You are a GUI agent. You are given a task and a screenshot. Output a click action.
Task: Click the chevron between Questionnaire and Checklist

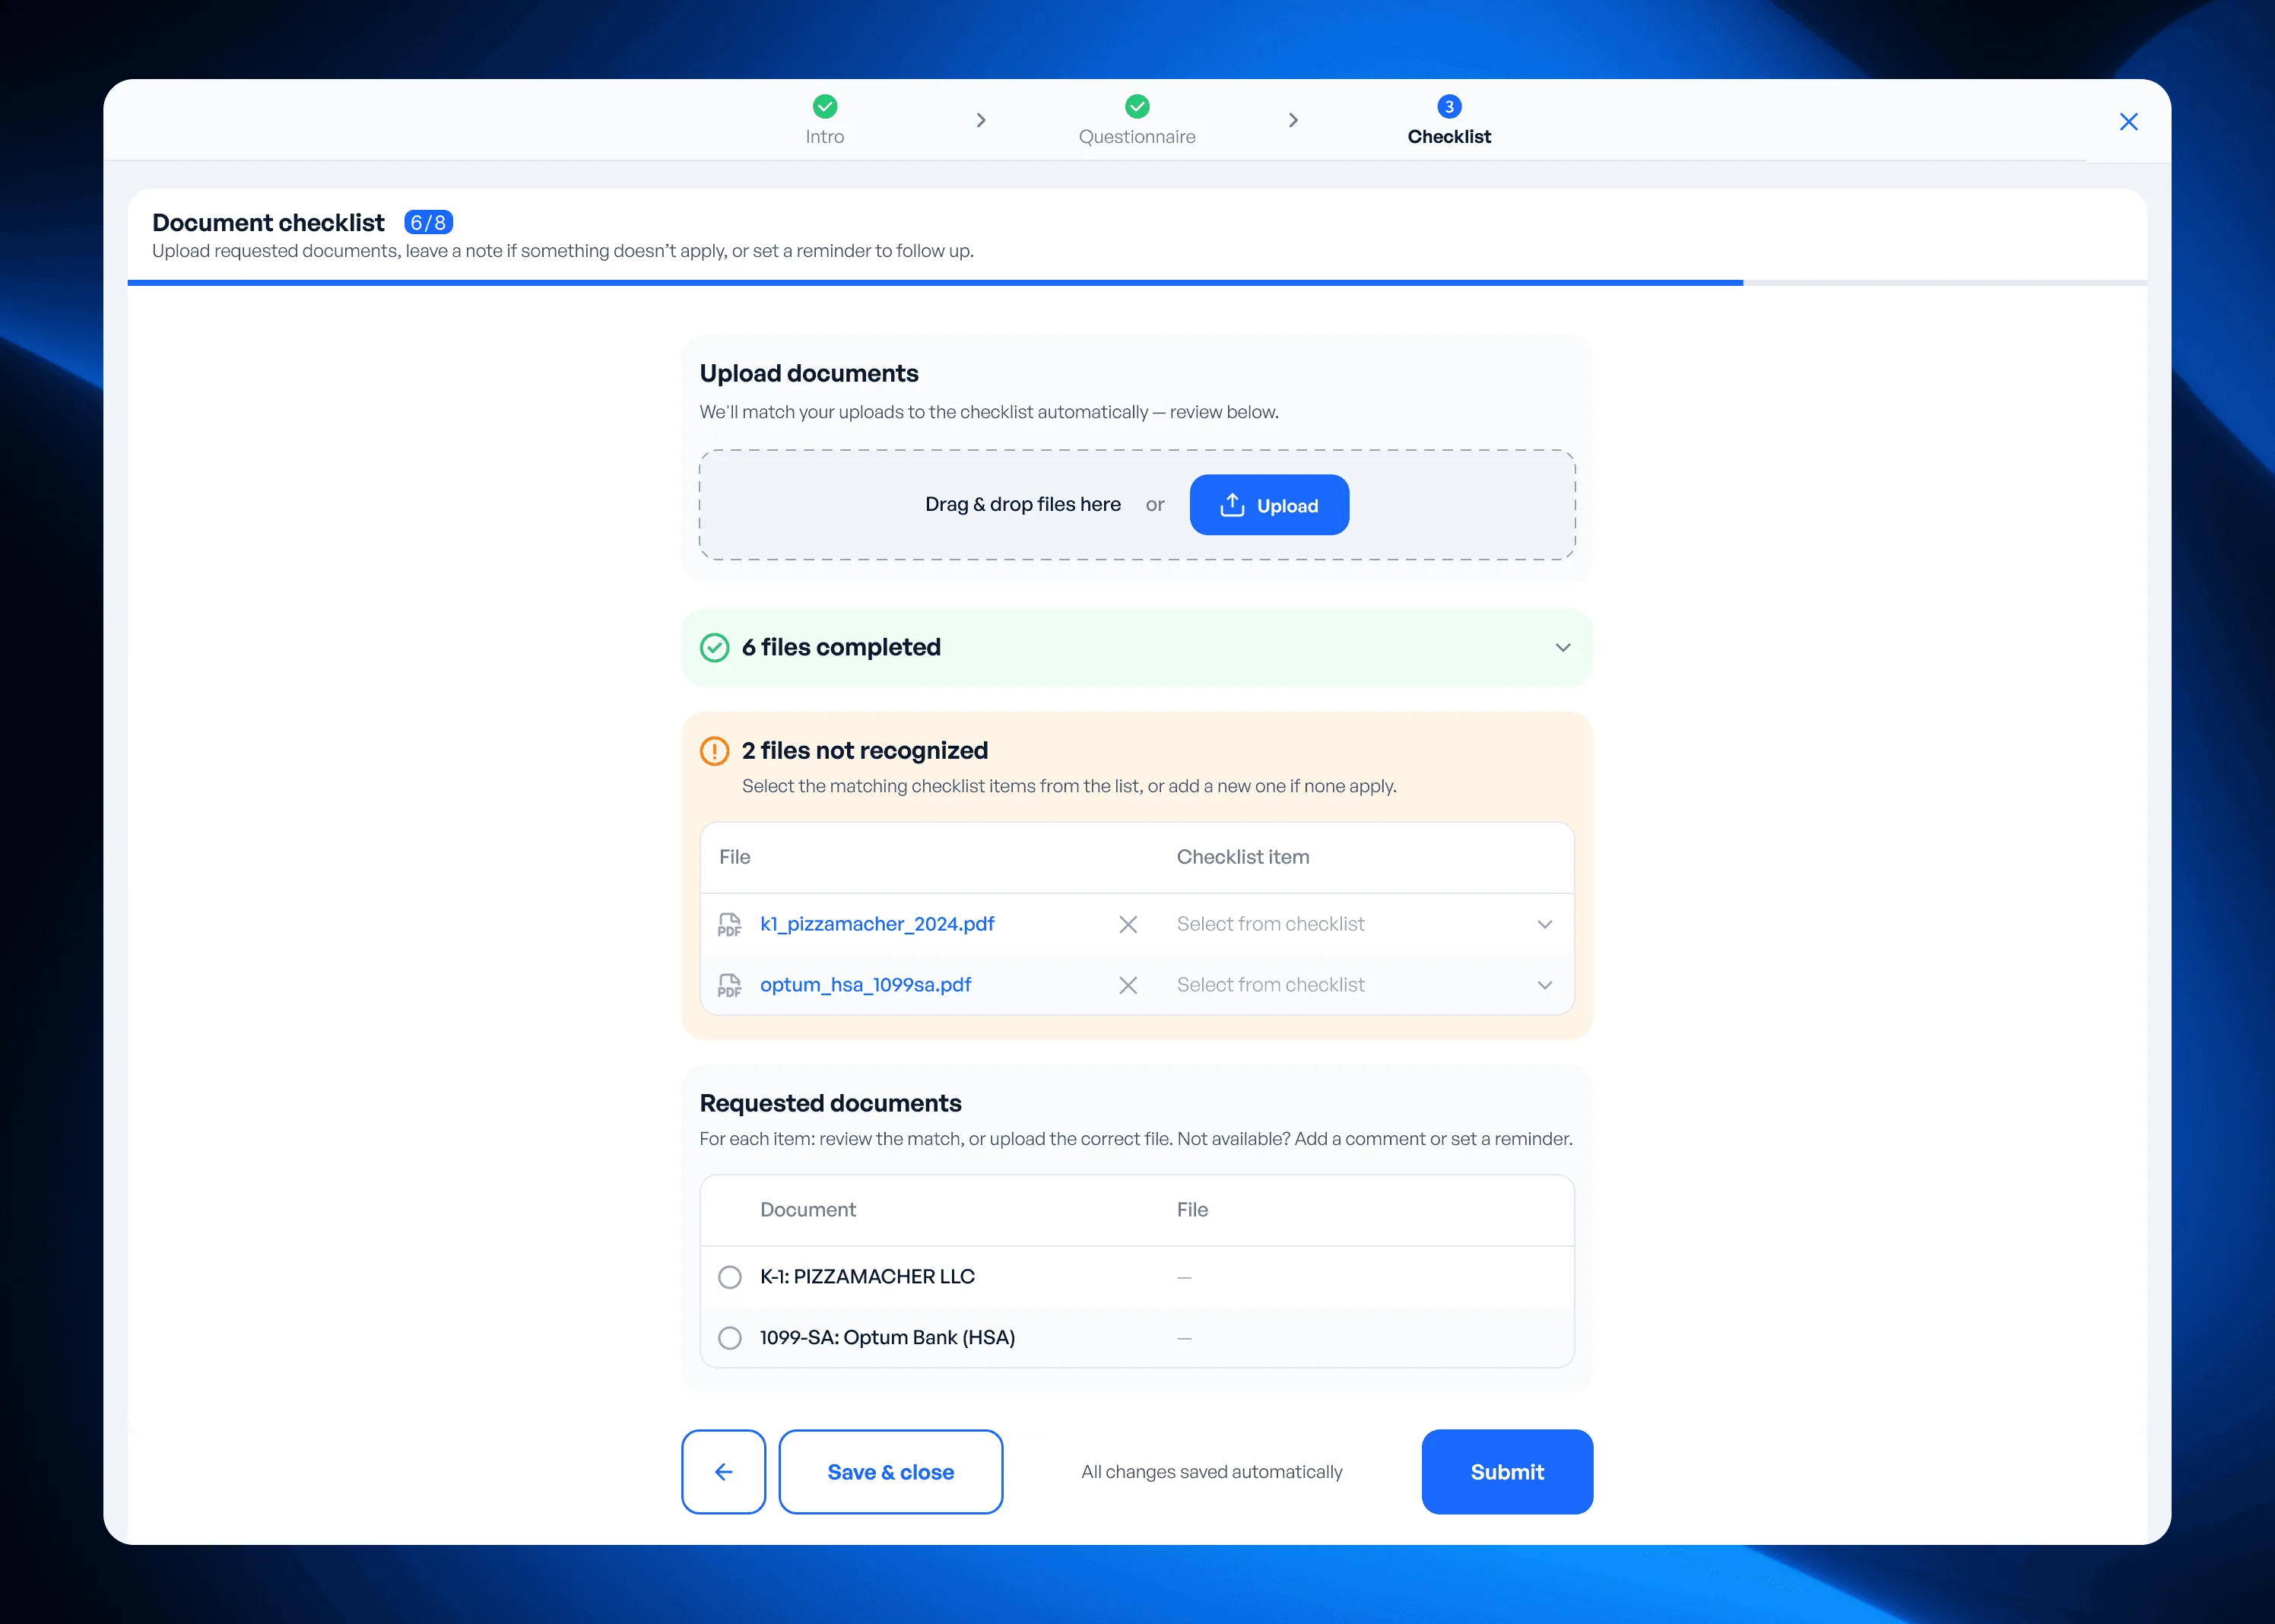click(x=1293, y=120)
